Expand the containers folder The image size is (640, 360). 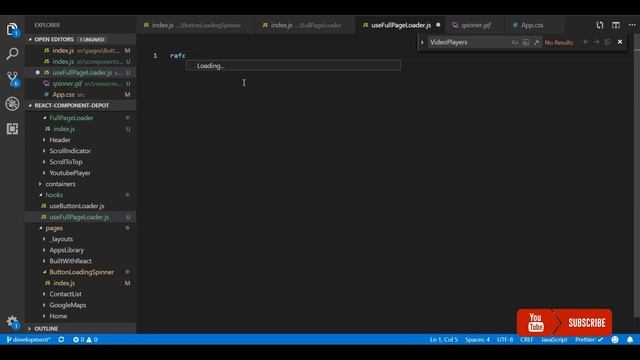pyautogui.click(x=60, y=184)
